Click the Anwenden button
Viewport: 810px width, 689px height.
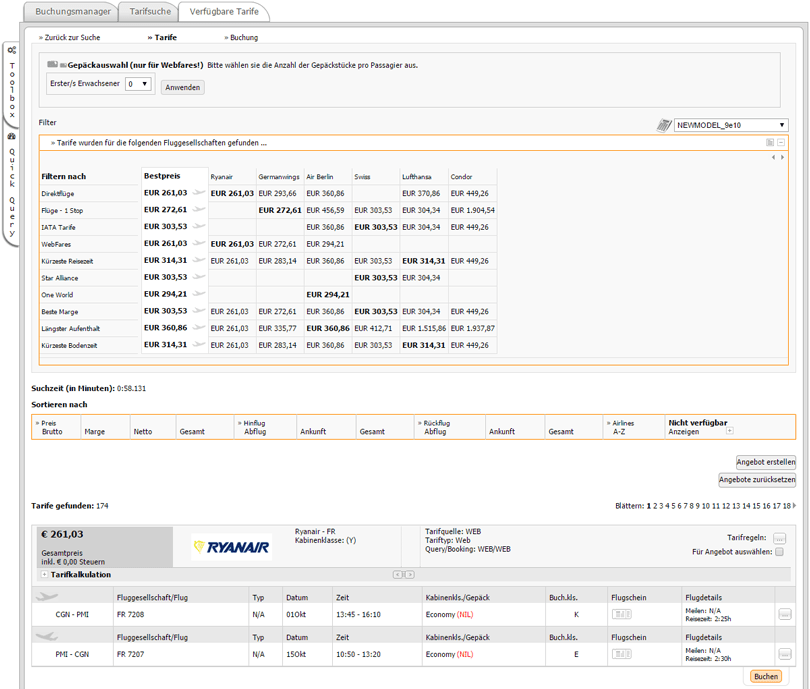tap(182, 87)
